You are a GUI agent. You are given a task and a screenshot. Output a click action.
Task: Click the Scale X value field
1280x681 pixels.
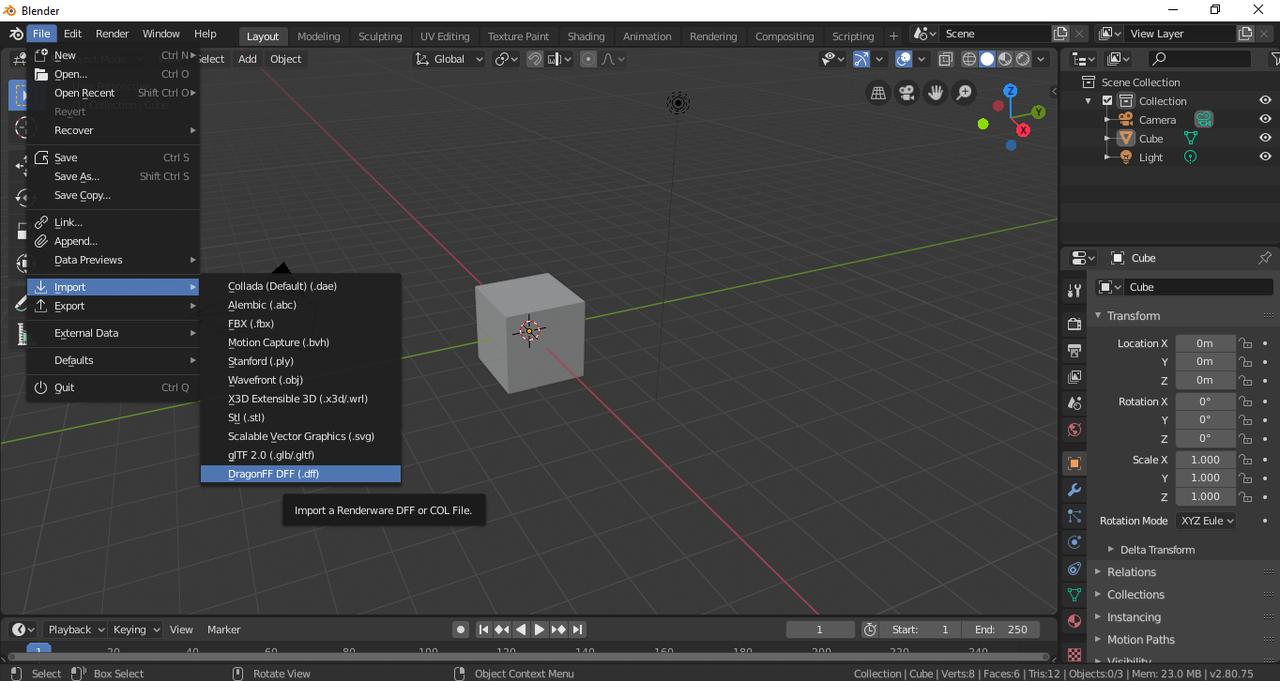[x=1205, y=460]
